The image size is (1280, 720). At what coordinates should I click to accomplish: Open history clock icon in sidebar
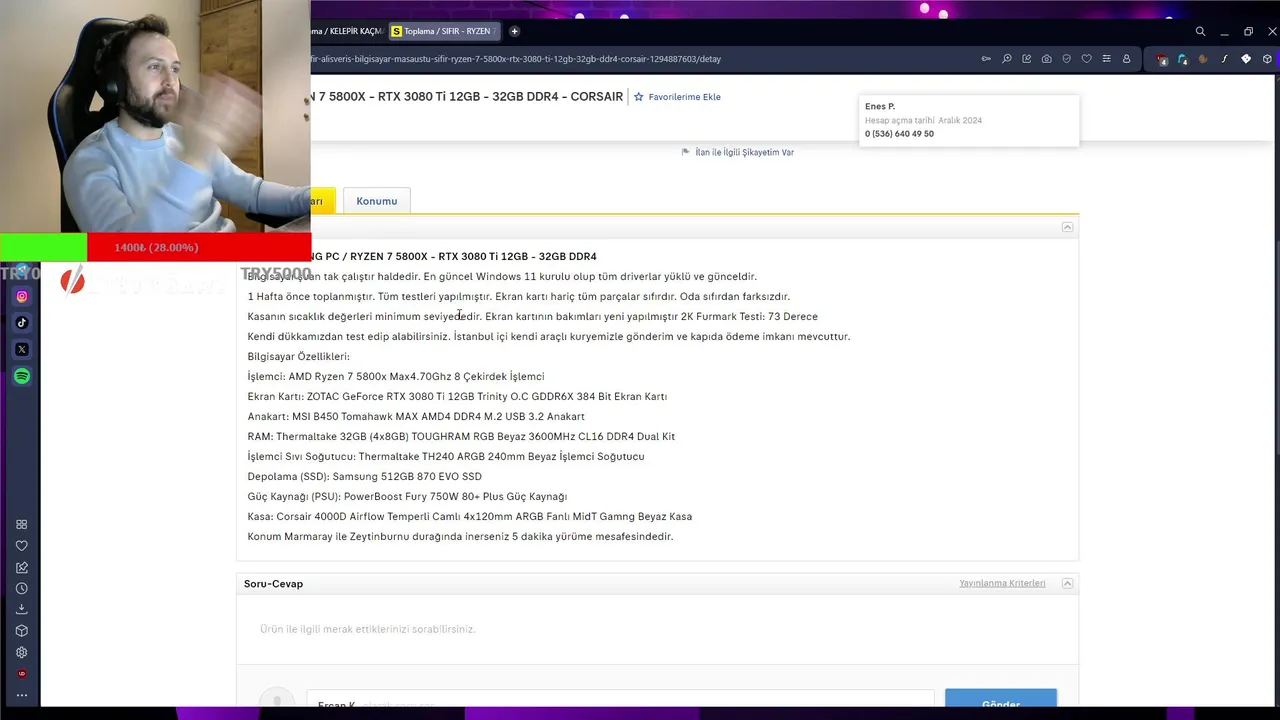pyautogui.click(x=22, y=588)
